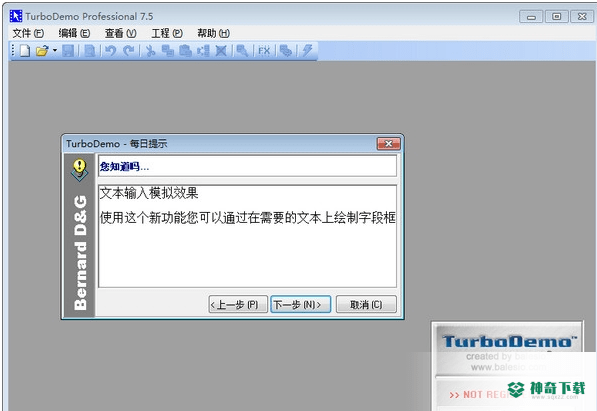
Task: Copy with the duplicate pages toolbar icon
Action: 168,51
